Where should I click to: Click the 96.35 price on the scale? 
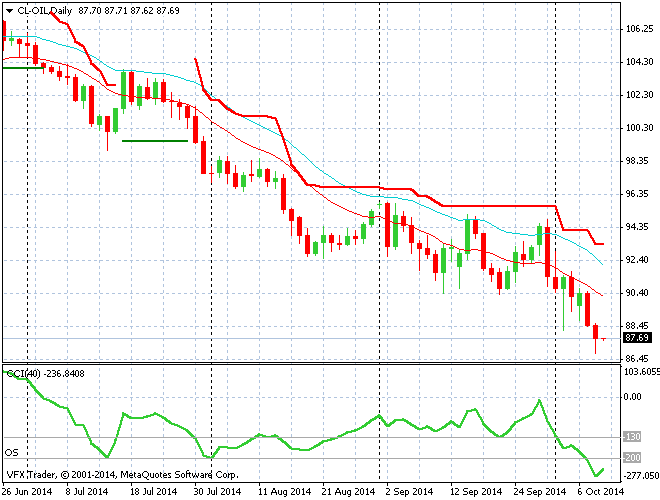point(639,194)
